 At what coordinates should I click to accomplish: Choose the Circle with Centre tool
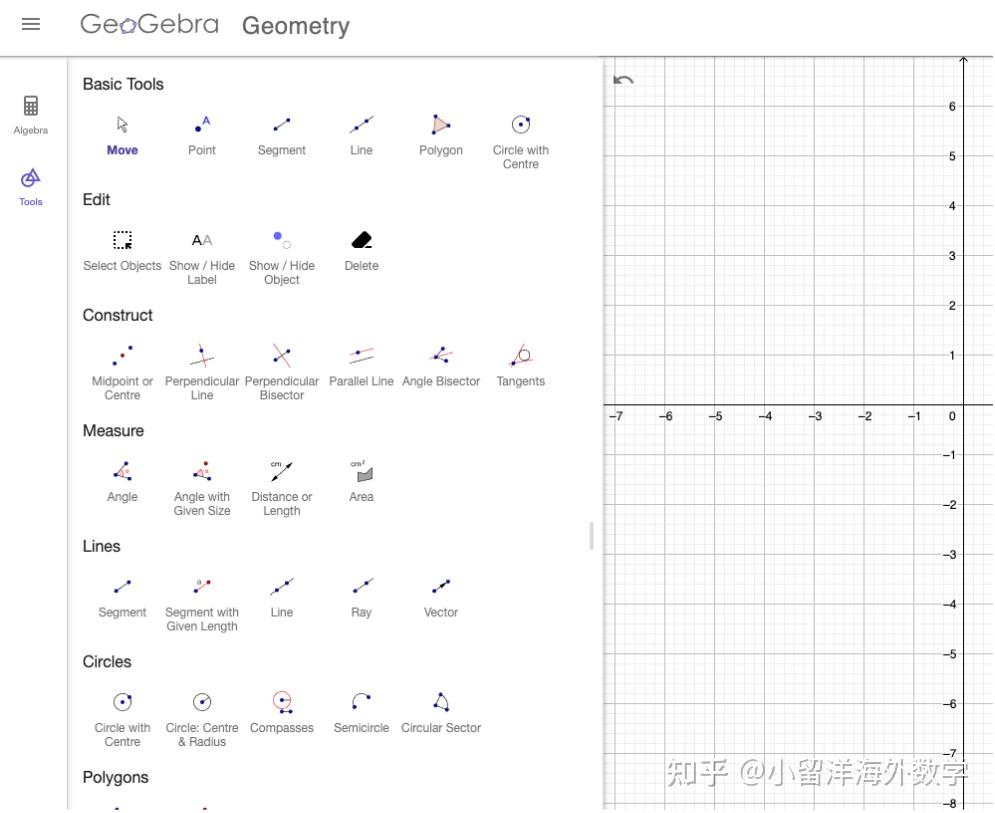[520, 135]
